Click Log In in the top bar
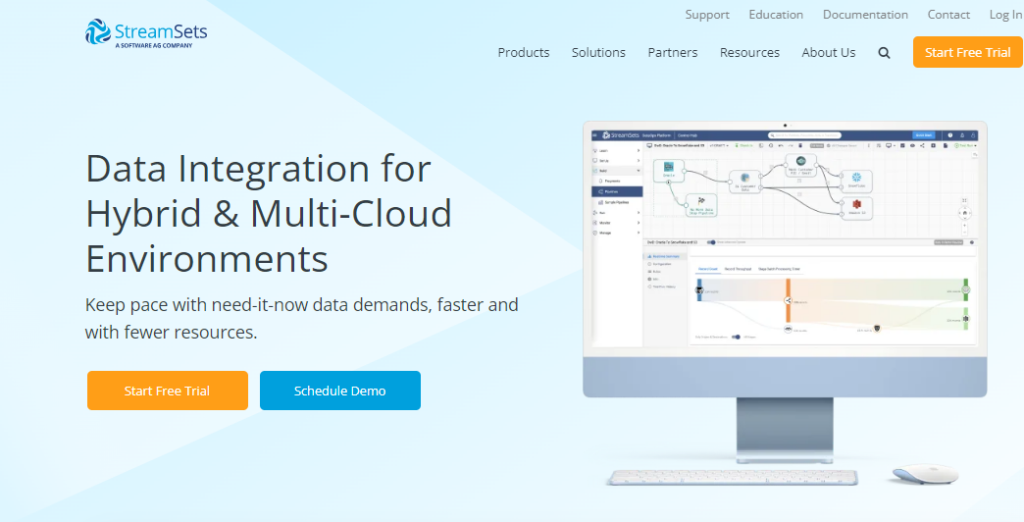The width and height of the screenshot is (1024, 522). tap(1006, 14)
